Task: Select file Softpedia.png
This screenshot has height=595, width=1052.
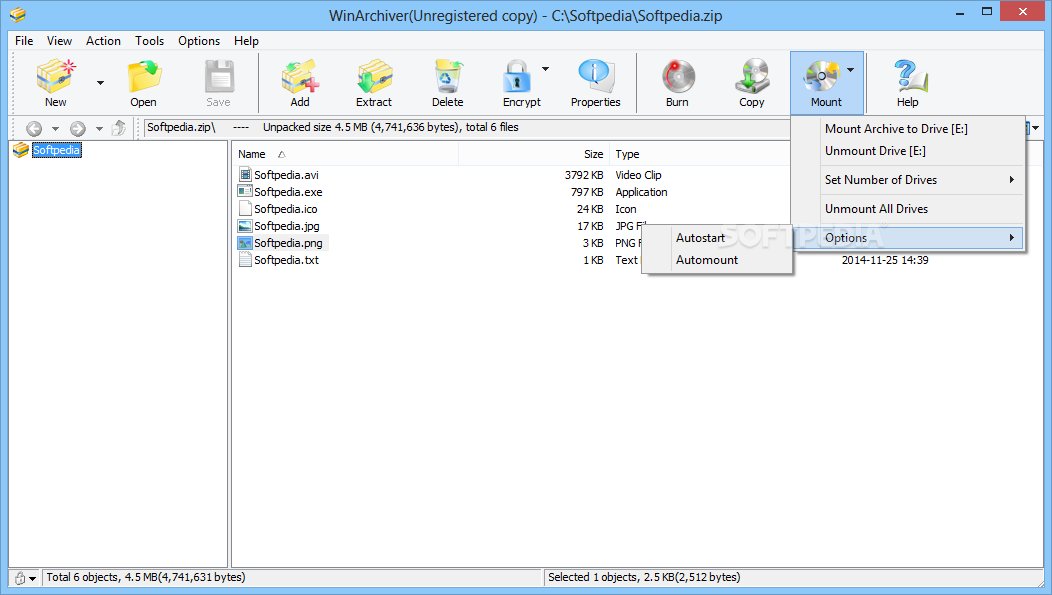Action: [x=288, y=244]
